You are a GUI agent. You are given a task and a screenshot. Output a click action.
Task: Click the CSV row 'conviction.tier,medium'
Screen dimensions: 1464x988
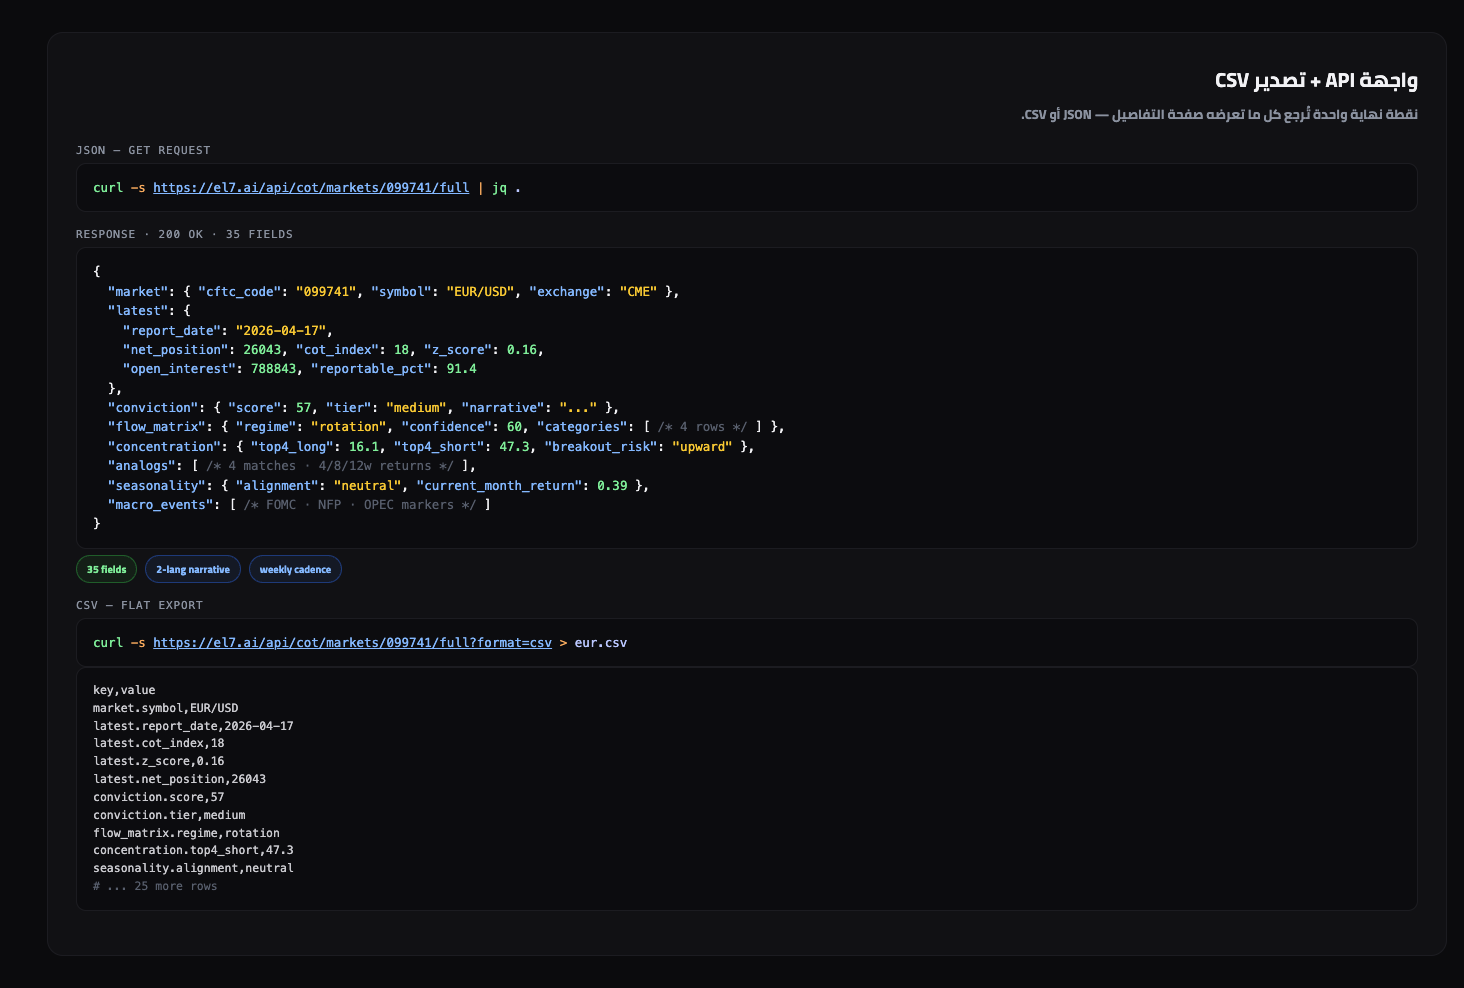pyautogui.click(x=169, y=815)
